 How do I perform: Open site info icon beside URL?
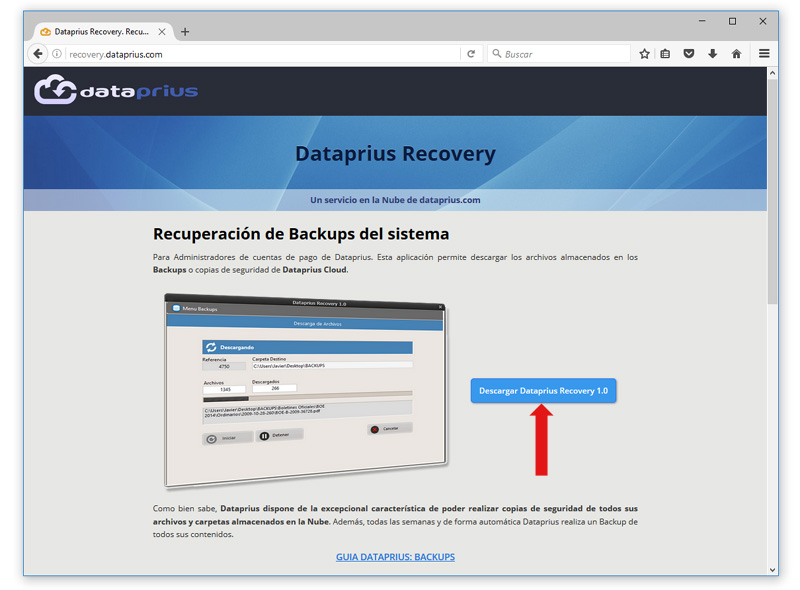57,54
